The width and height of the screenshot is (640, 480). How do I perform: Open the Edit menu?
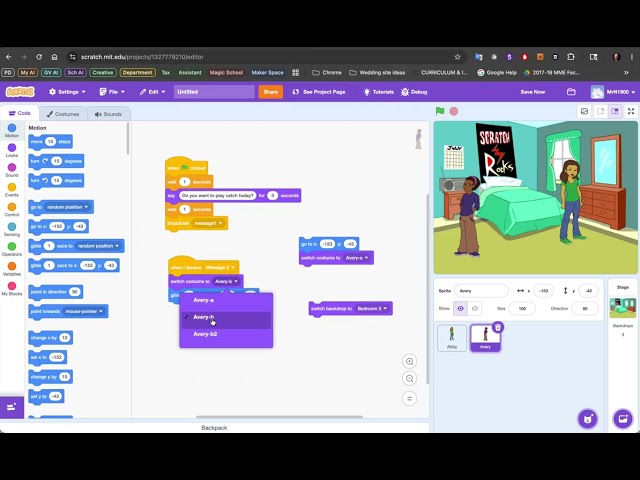[152, 92]
